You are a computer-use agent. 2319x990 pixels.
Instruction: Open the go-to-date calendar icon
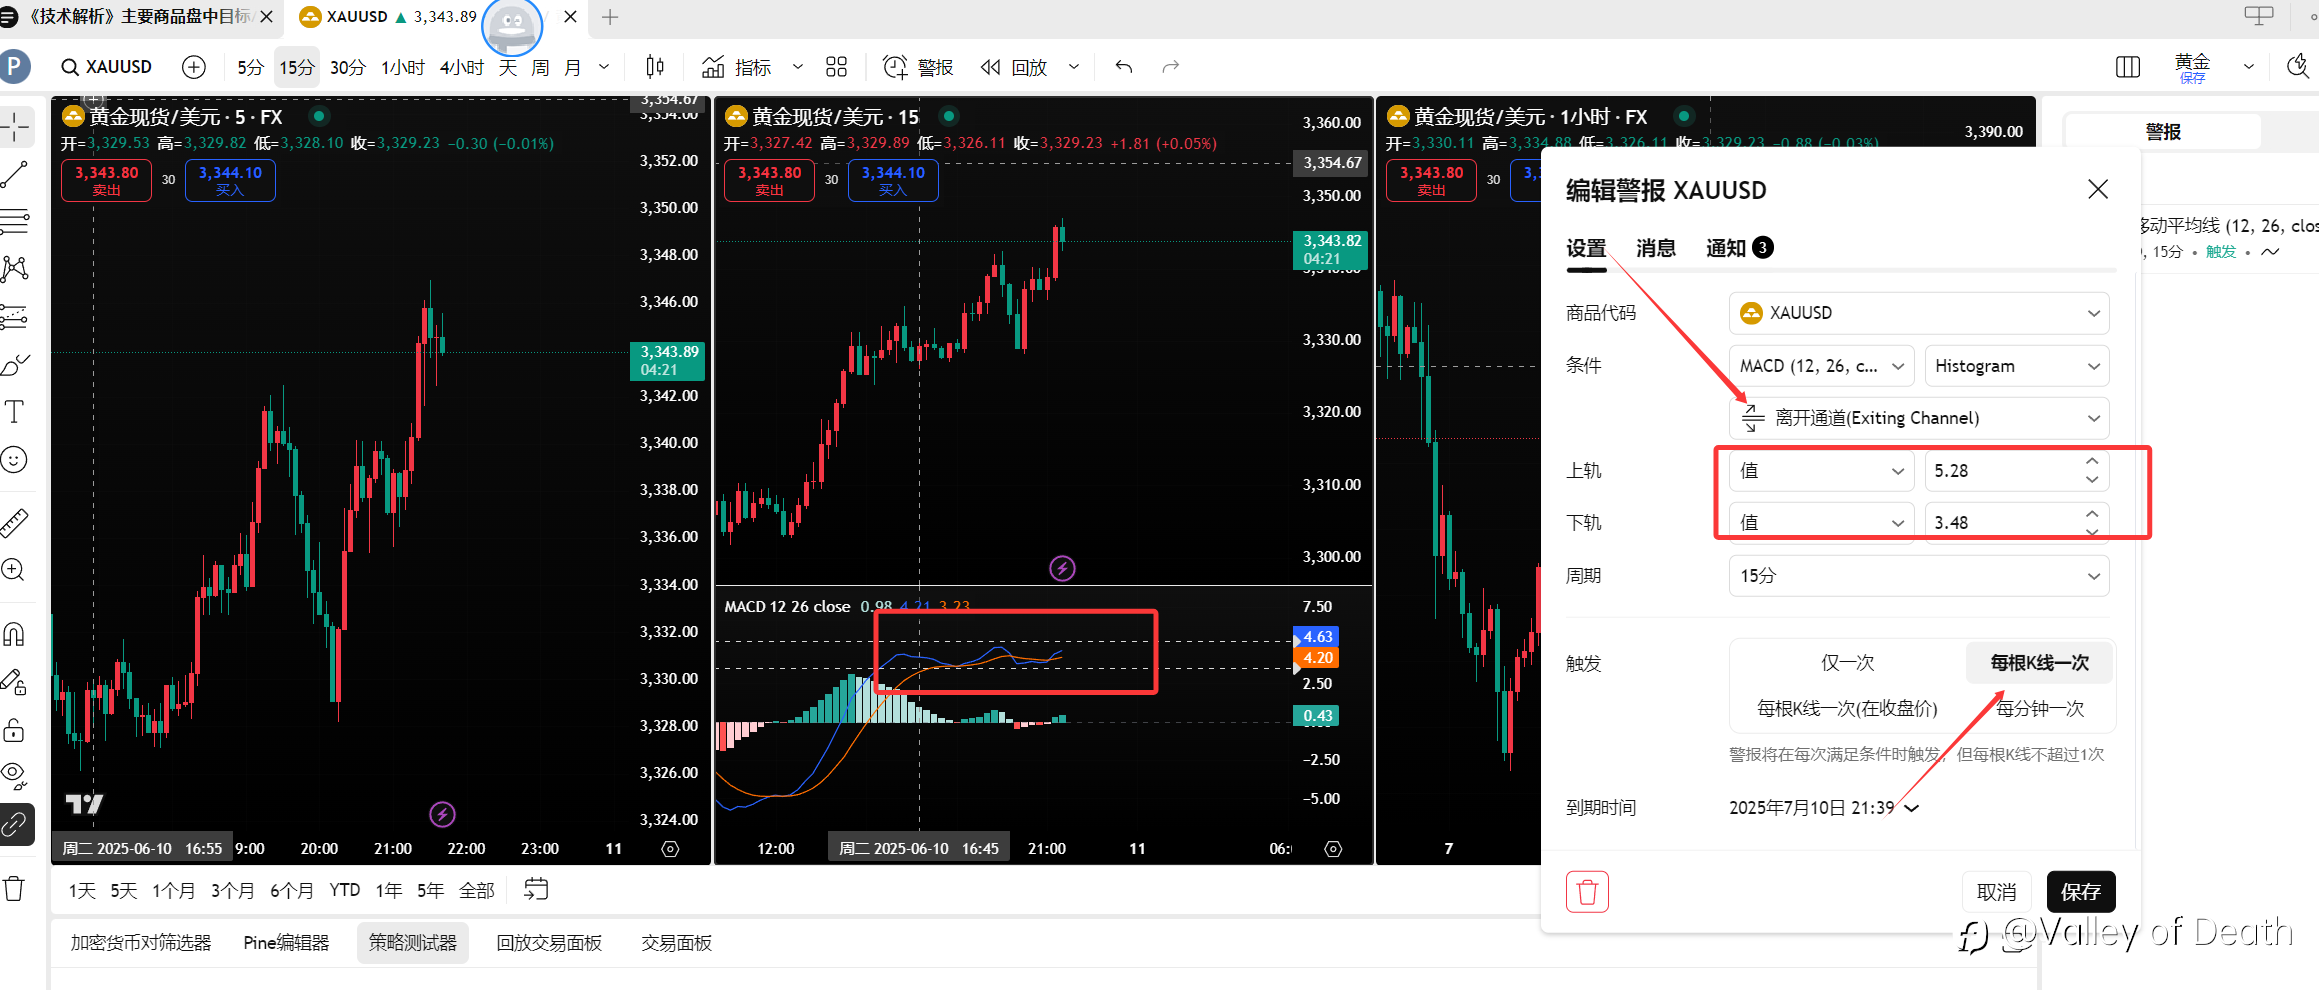pyautogui.click(x=536, y=889)
